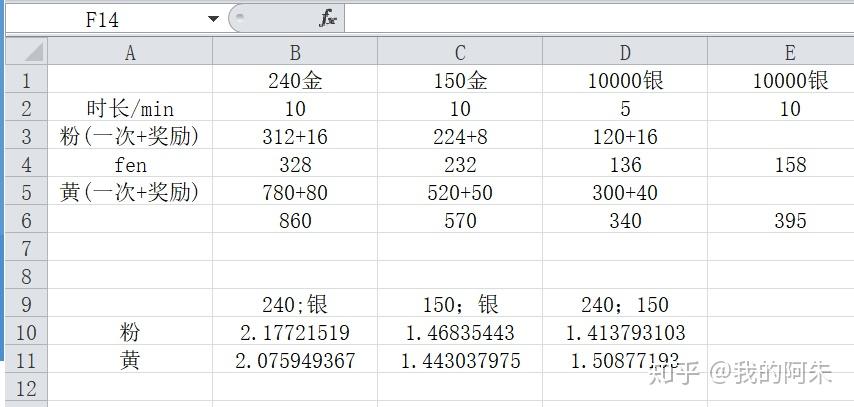Click cell containing 120+16
854x407 pixels.
coord(625,136)
